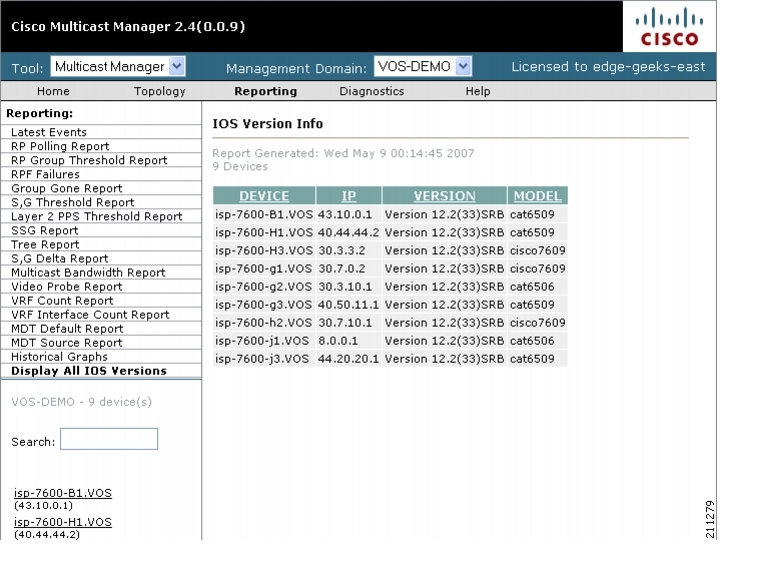Viewport: 780px width, 563px height.
Task: Click IP 30.7.10.1 cell
Action: tap(349, 322)
